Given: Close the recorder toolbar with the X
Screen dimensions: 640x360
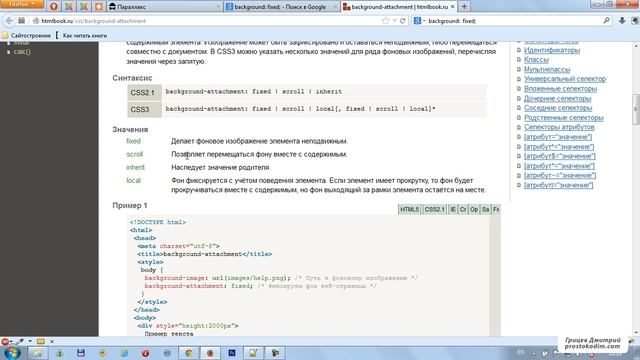Looking at the screenshot, I should point(52,341).
